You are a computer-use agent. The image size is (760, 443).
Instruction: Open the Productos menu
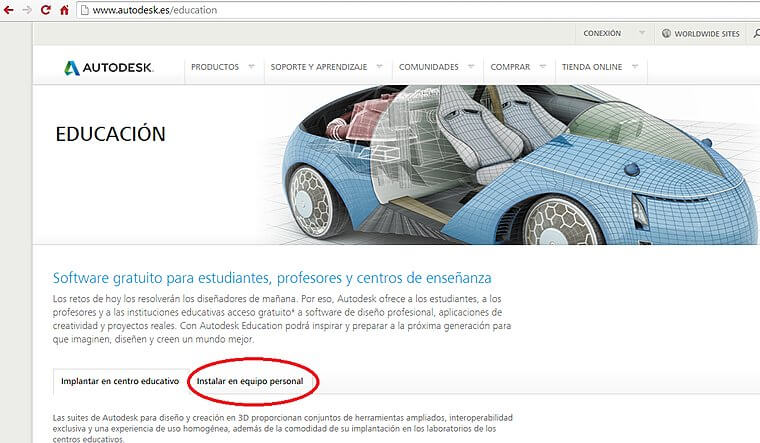pyautogui.click(x=215, y=67)
